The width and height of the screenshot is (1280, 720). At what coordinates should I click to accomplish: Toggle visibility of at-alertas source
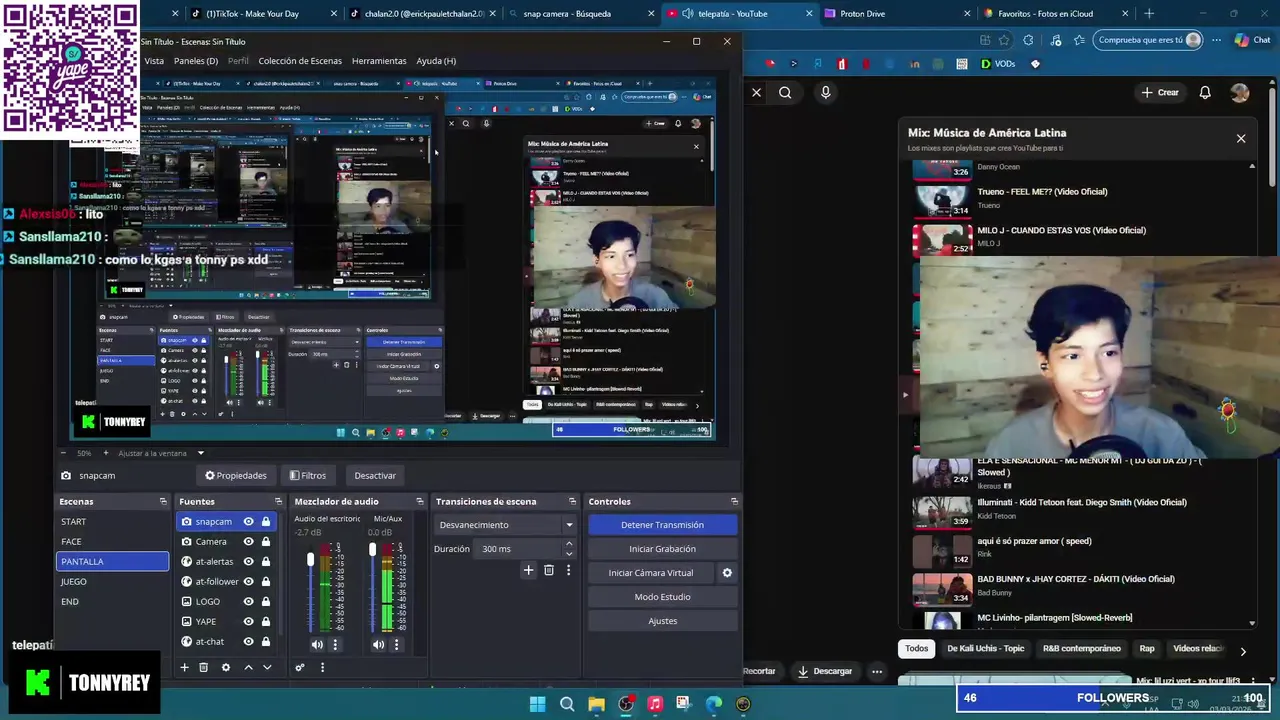coord(248,561)
